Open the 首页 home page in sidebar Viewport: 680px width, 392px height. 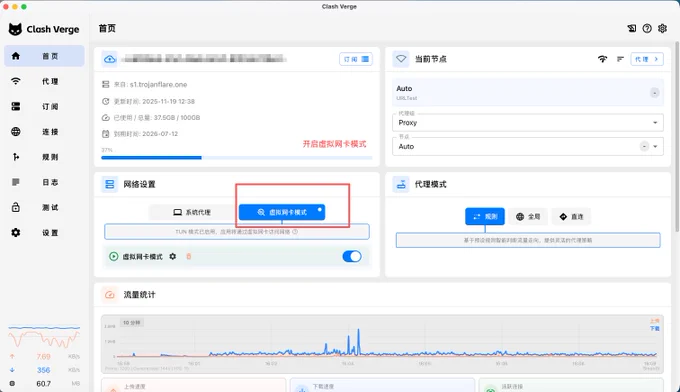coord(44,56)
